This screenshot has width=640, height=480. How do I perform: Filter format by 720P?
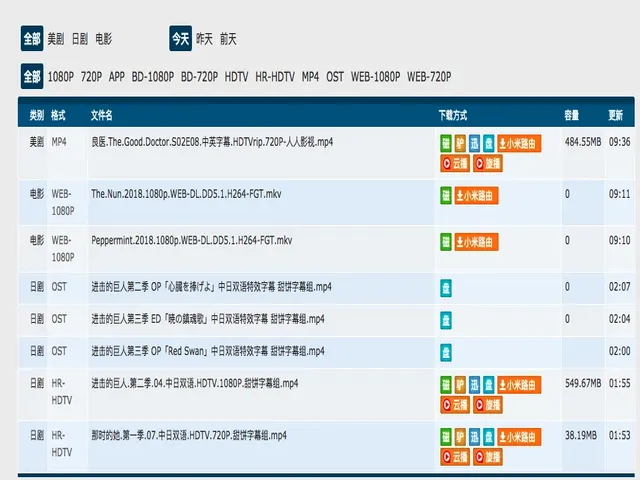point(91,77)
